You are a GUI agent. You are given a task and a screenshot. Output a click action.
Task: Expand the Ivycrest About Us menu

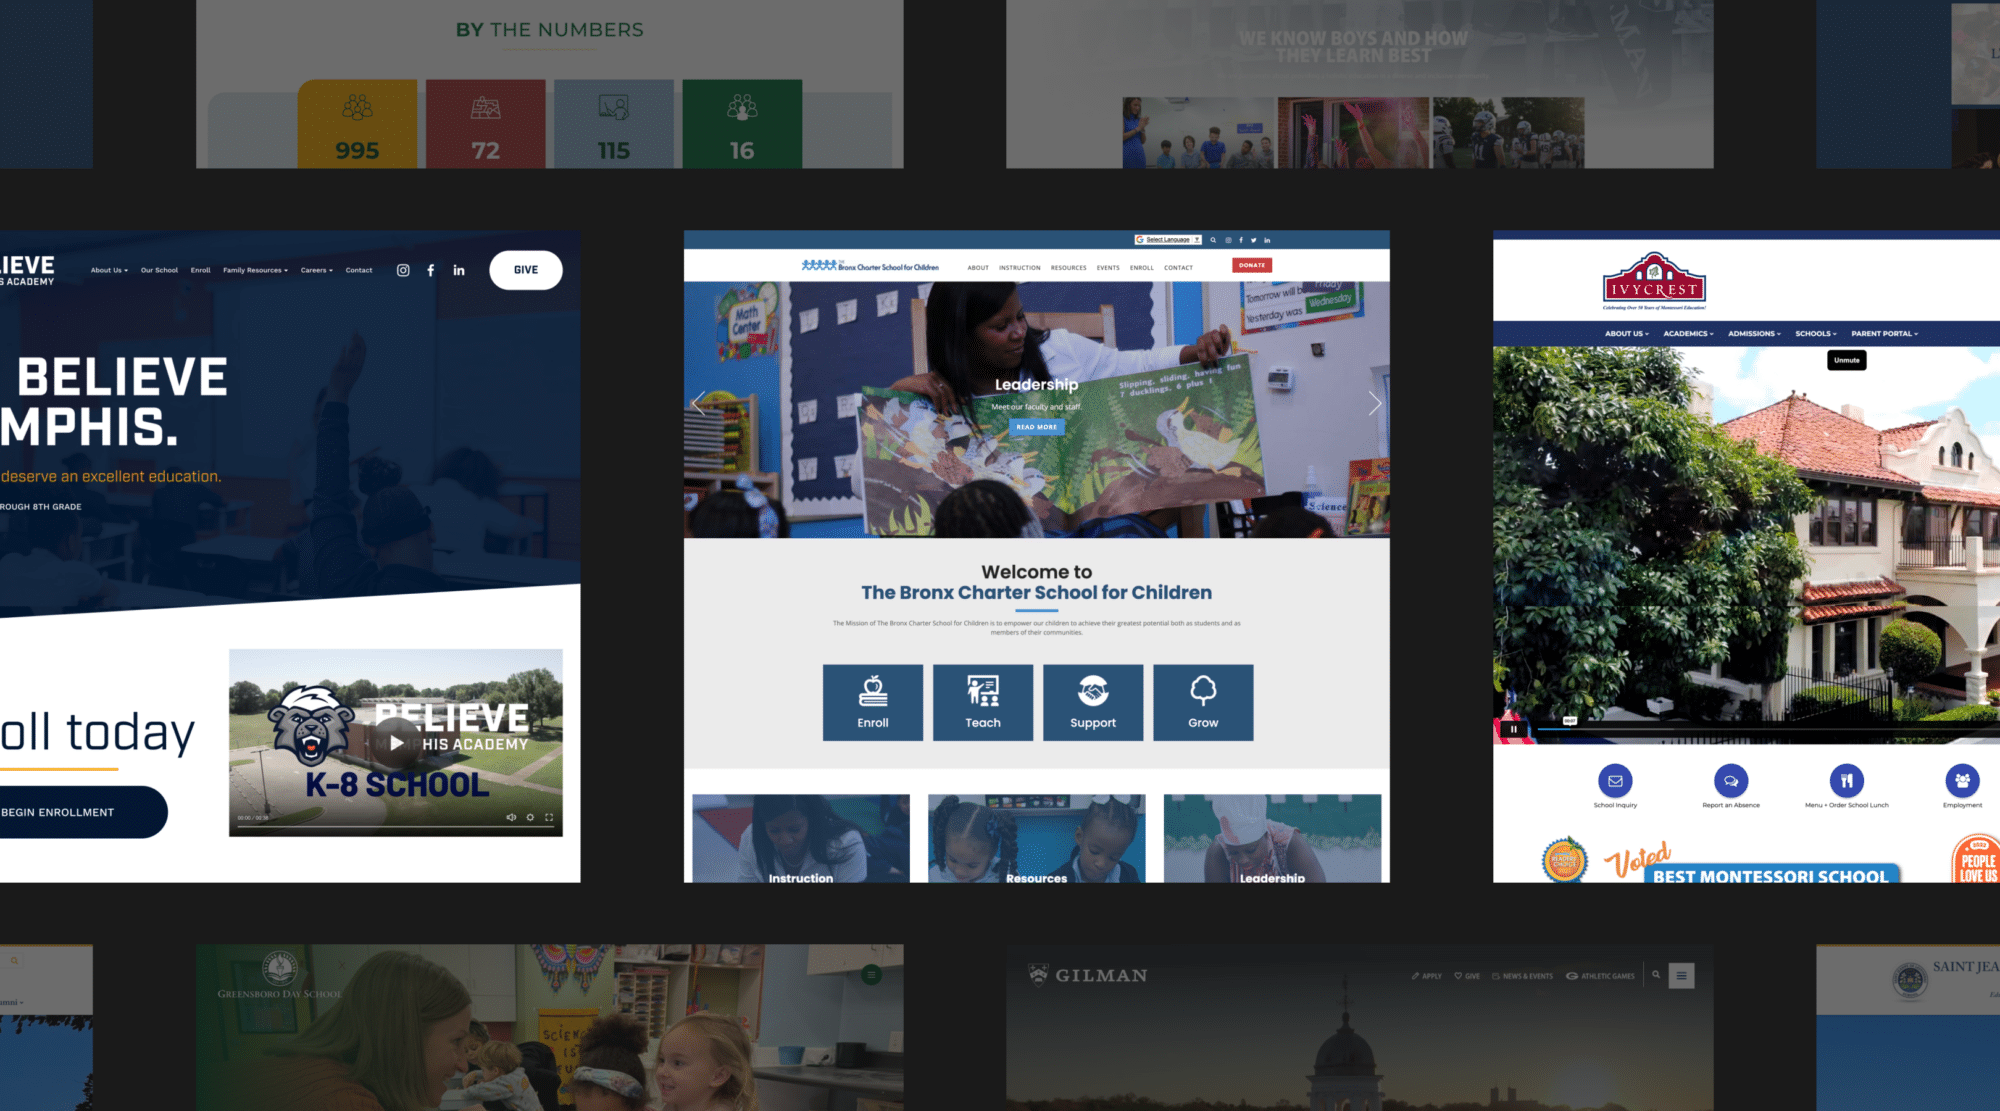point(1627,334)
